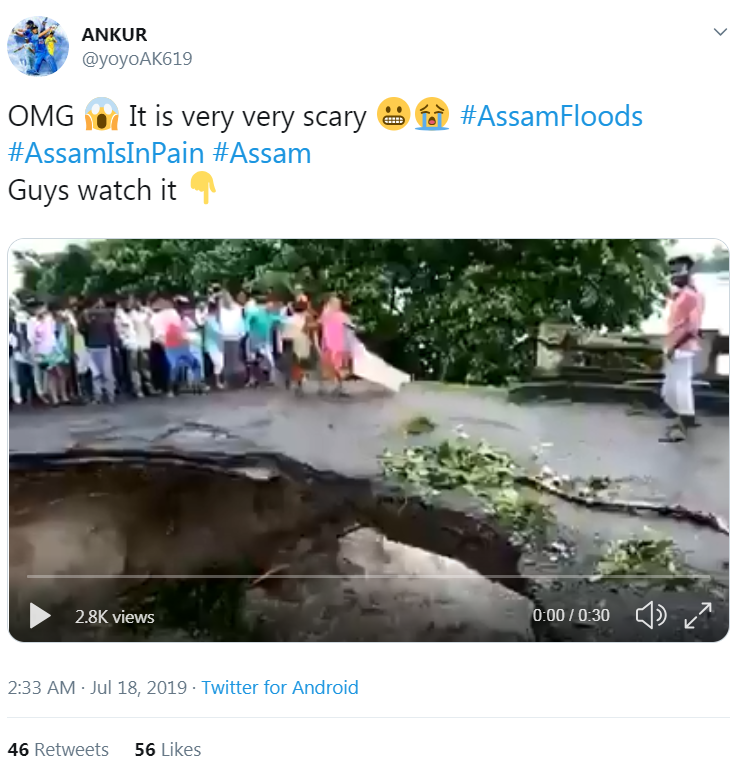
Task: Click ANKUR's profile avatar picture
Action: (x=38, y=46)
